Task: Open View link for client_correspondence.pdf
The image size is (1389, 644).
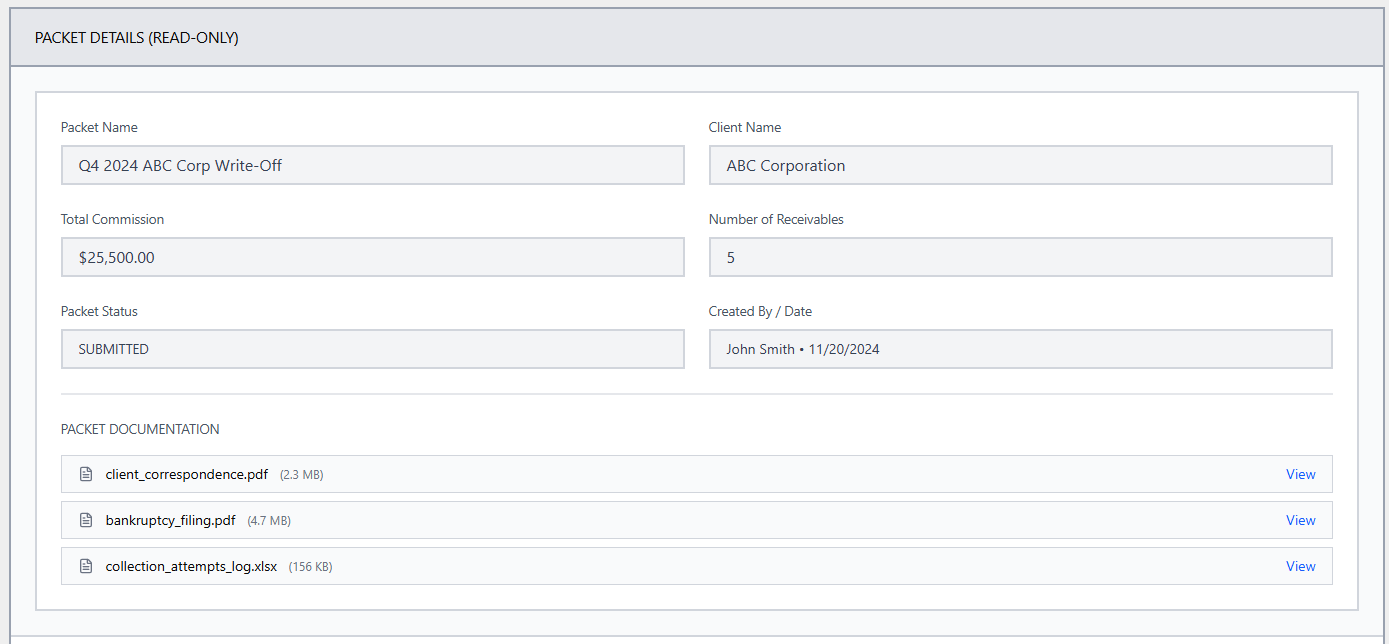Action: click(1300, 474)
